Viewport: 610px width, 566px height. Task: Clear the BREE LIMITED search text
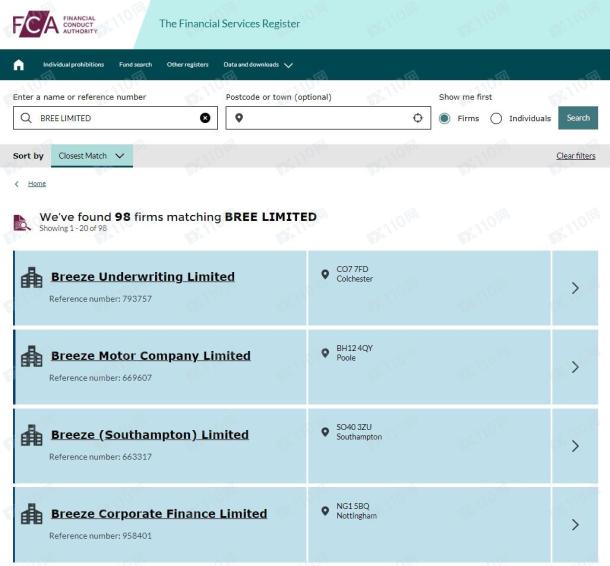click(x=205, y=118)
